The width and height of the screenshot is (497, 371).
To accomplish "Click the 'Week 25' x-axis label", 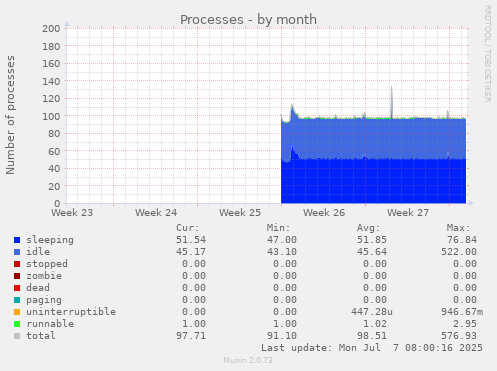I will (x=240, y=213).
